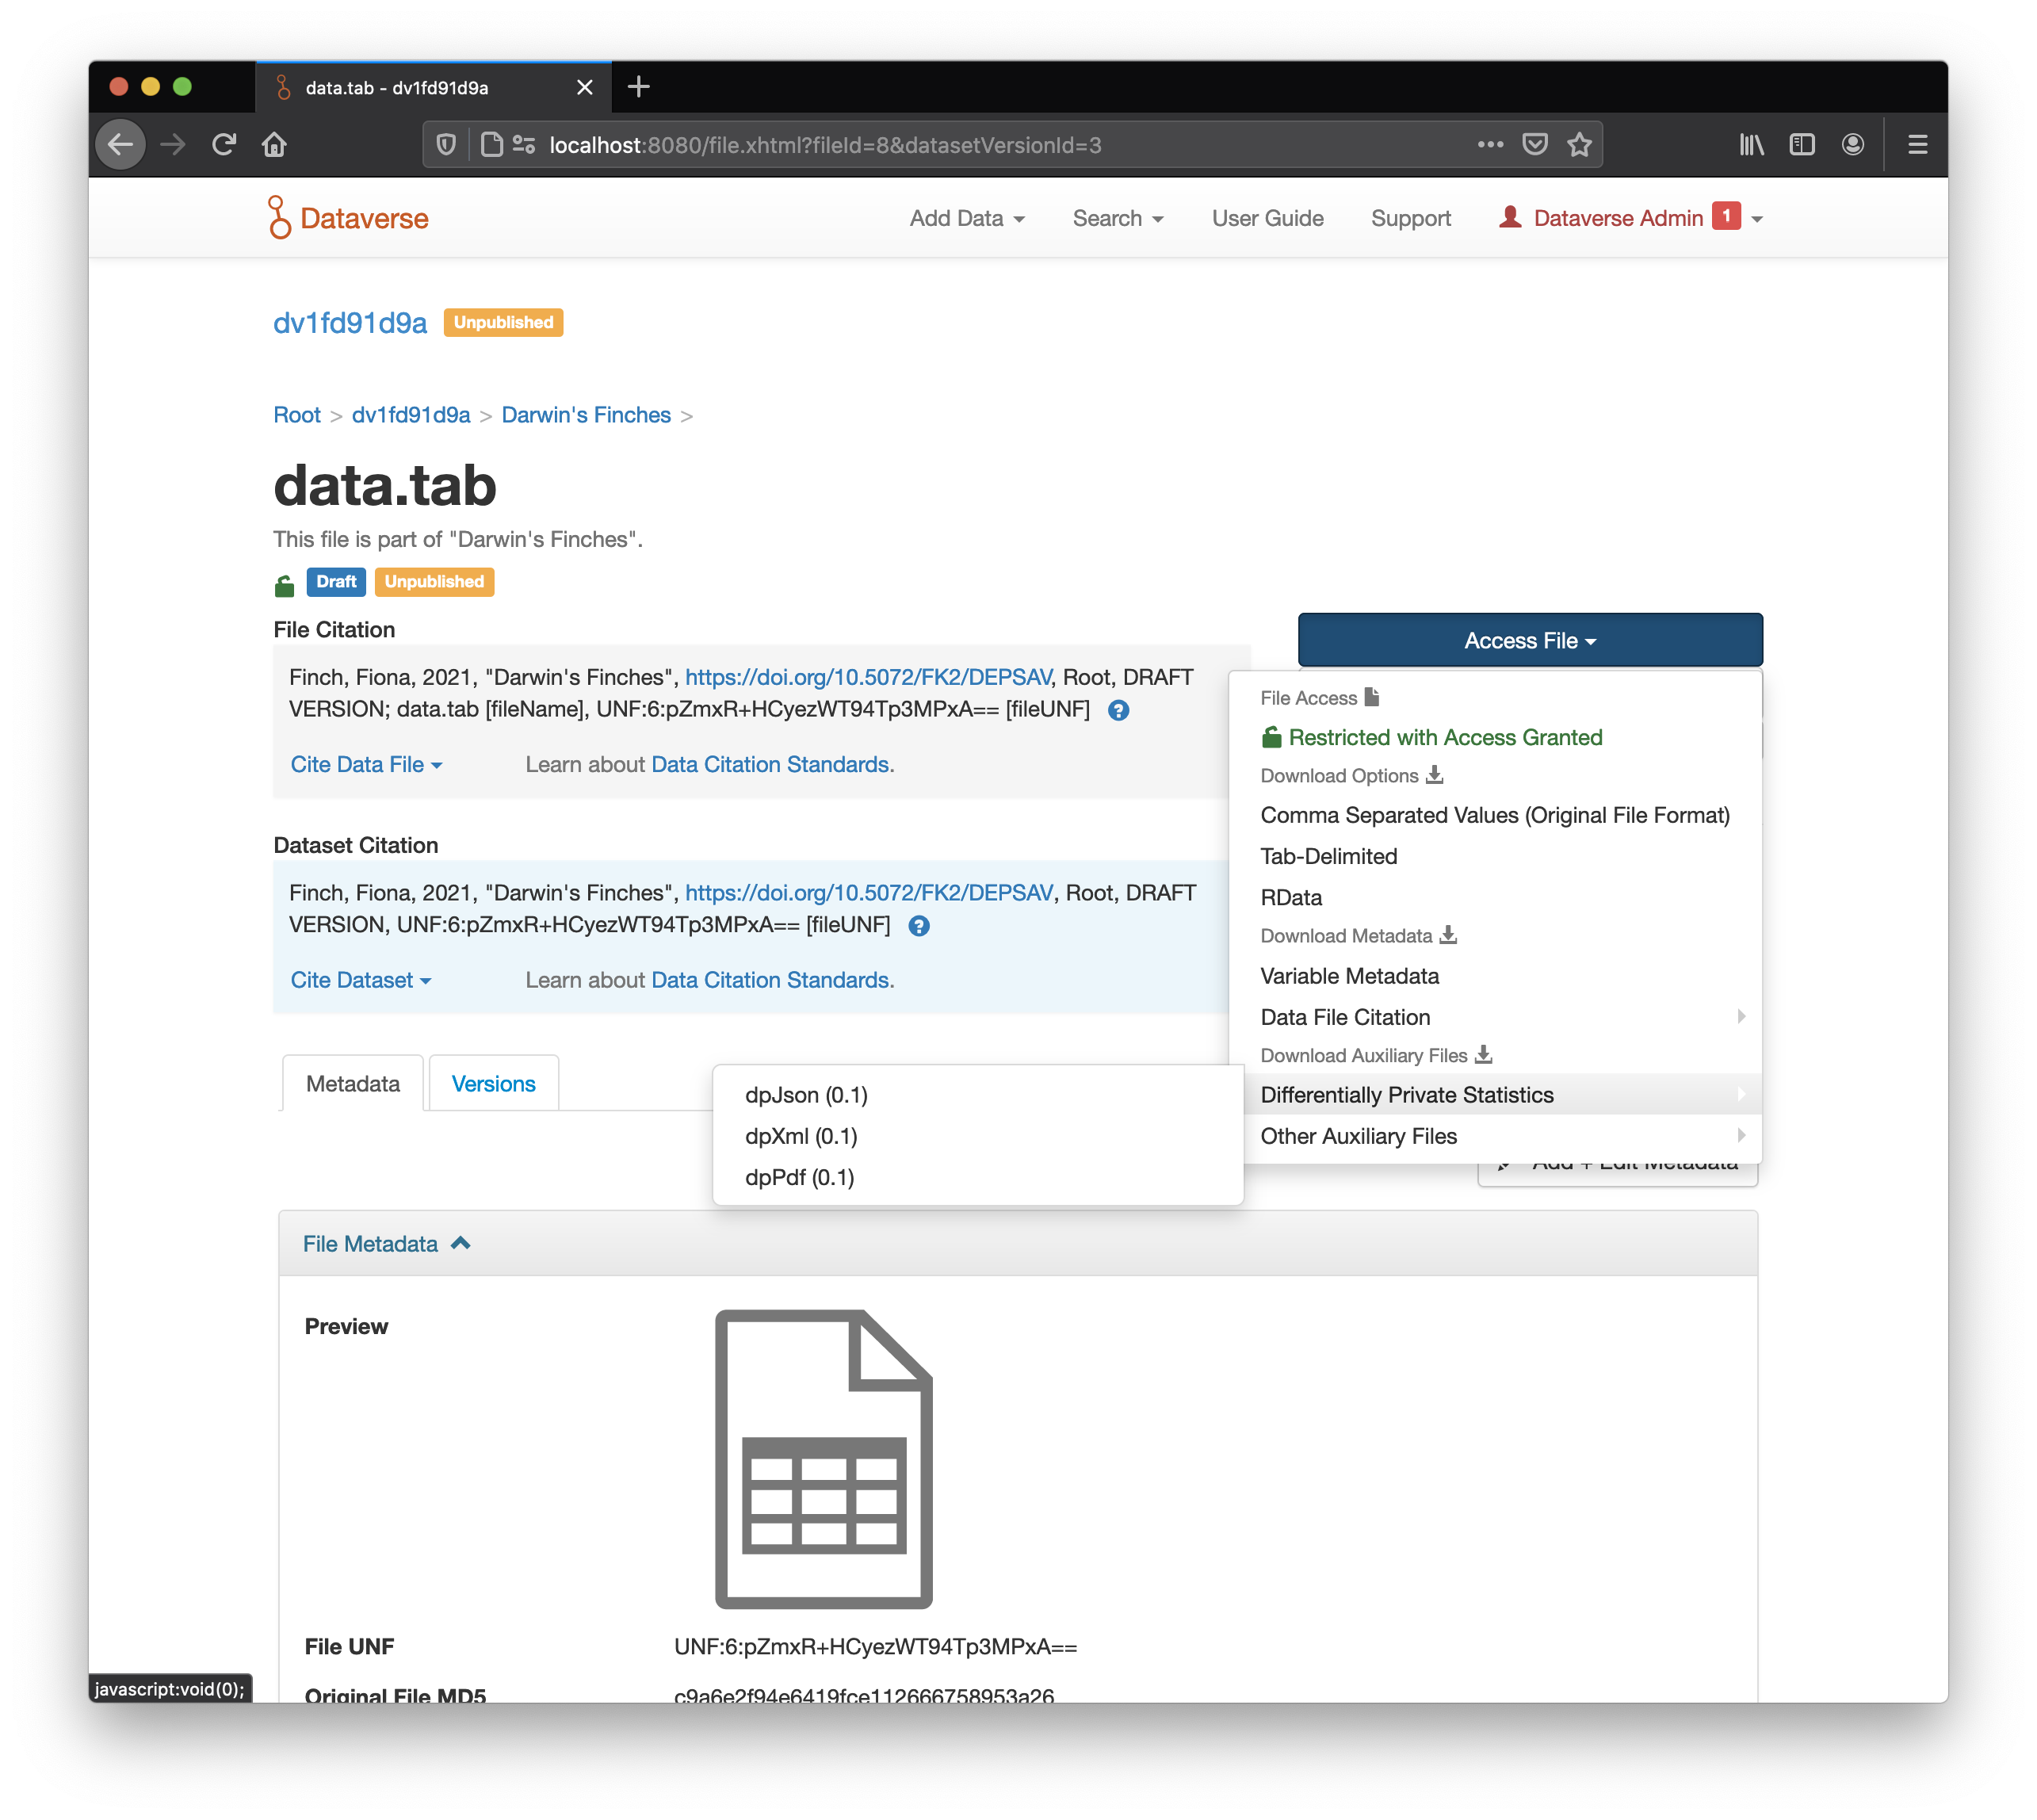Collapse the File Metadata section
The height and width of the screenshot is (1820, 2037).
(386, 1243)
